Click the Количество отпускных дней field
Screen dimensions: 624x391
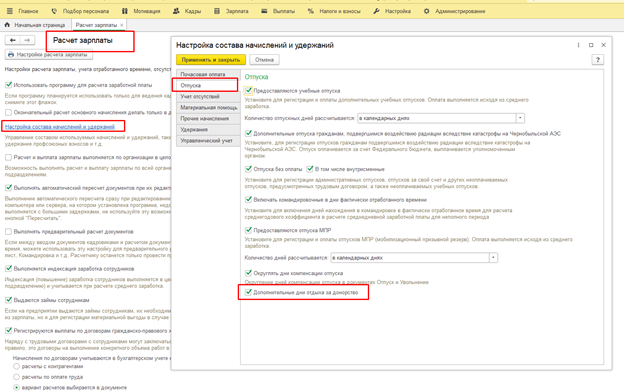437,118
